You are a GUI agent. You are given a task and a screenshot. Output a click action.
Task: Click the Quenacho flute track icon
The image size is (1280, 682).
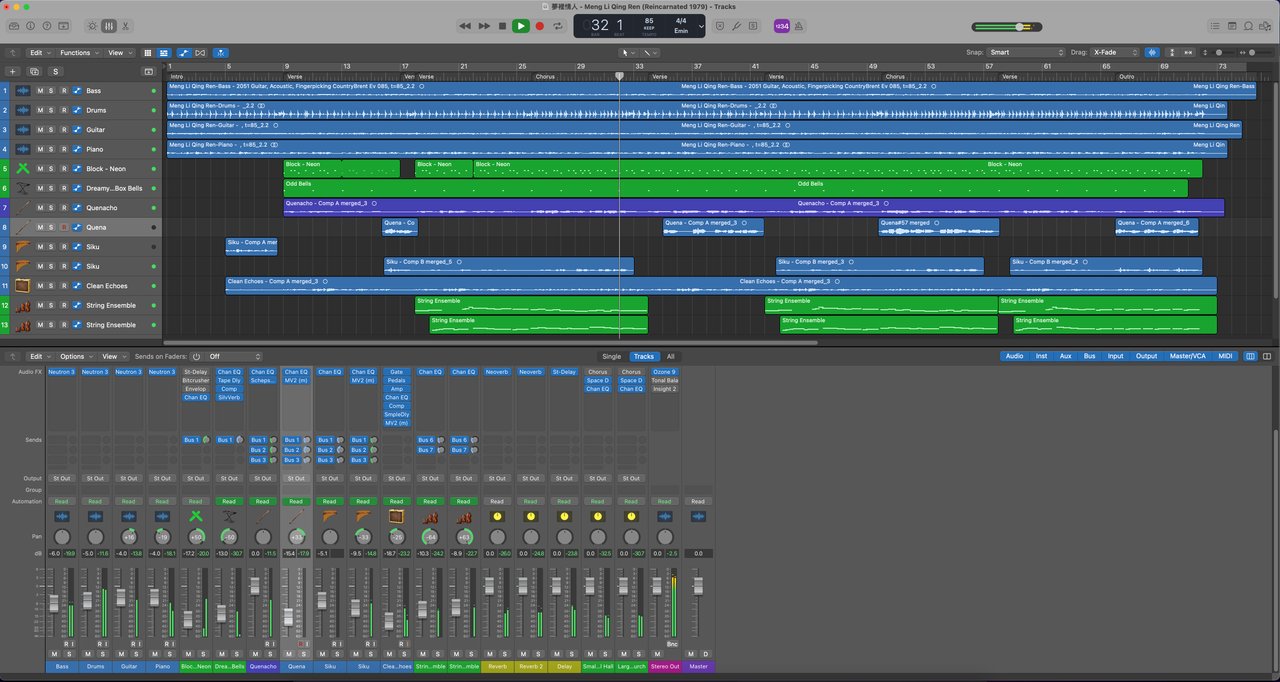tap(23, 208)
